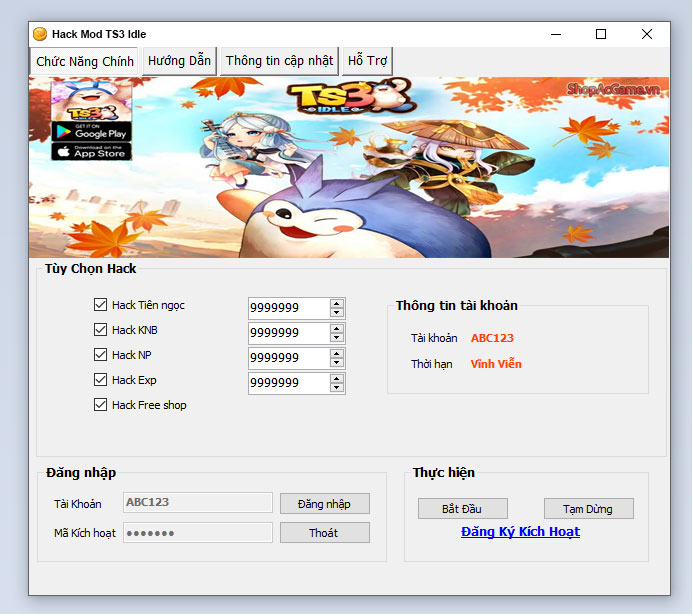This screenshot has height=616, width=693.
Task: Click the TS3 Idle game thumbnail icon
Action: 91,101
